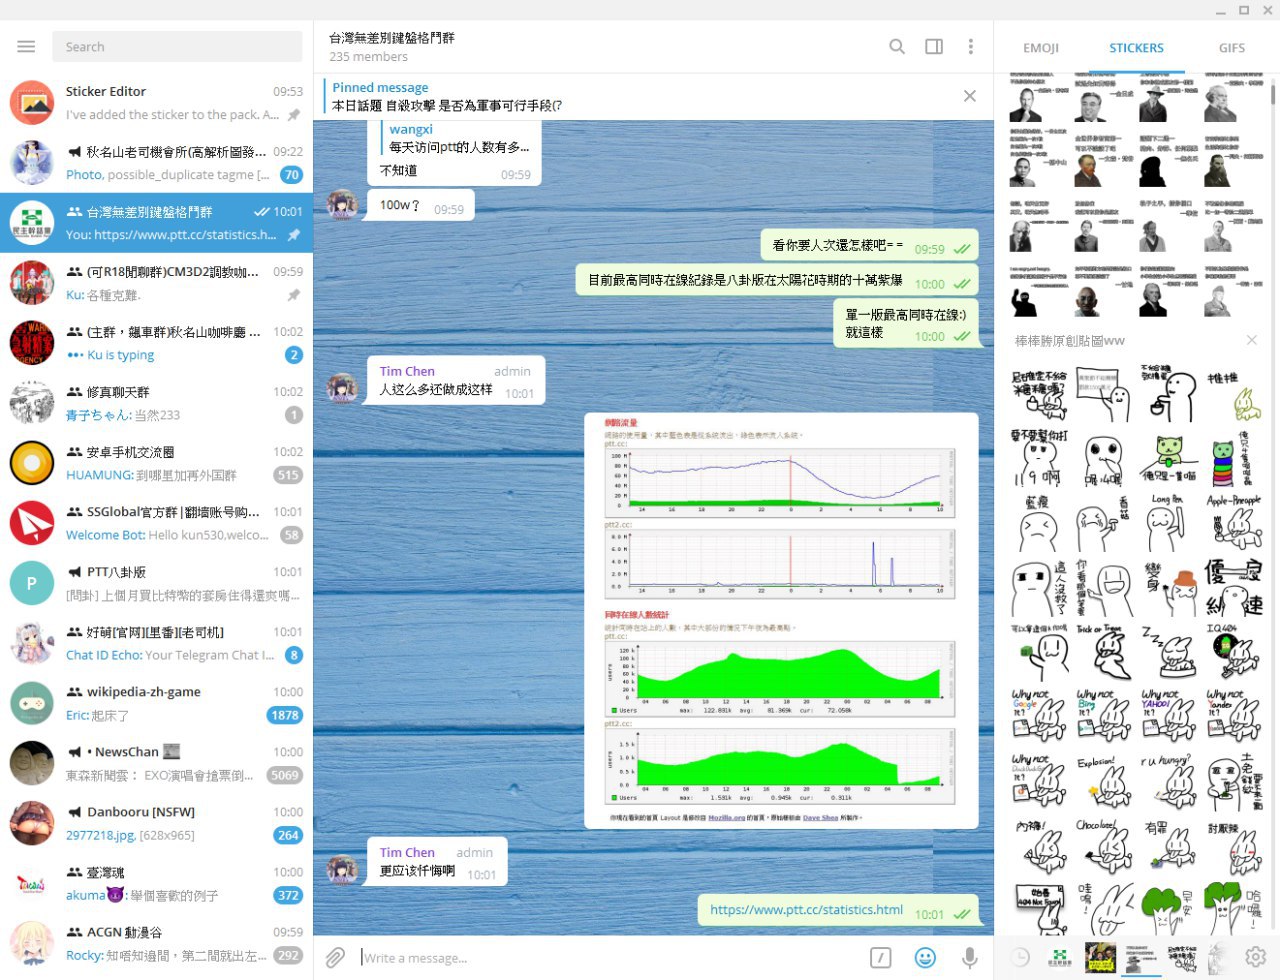Close the pinned message bar
This screenshot has height=980, width=1280.
[x=969, y=96]
